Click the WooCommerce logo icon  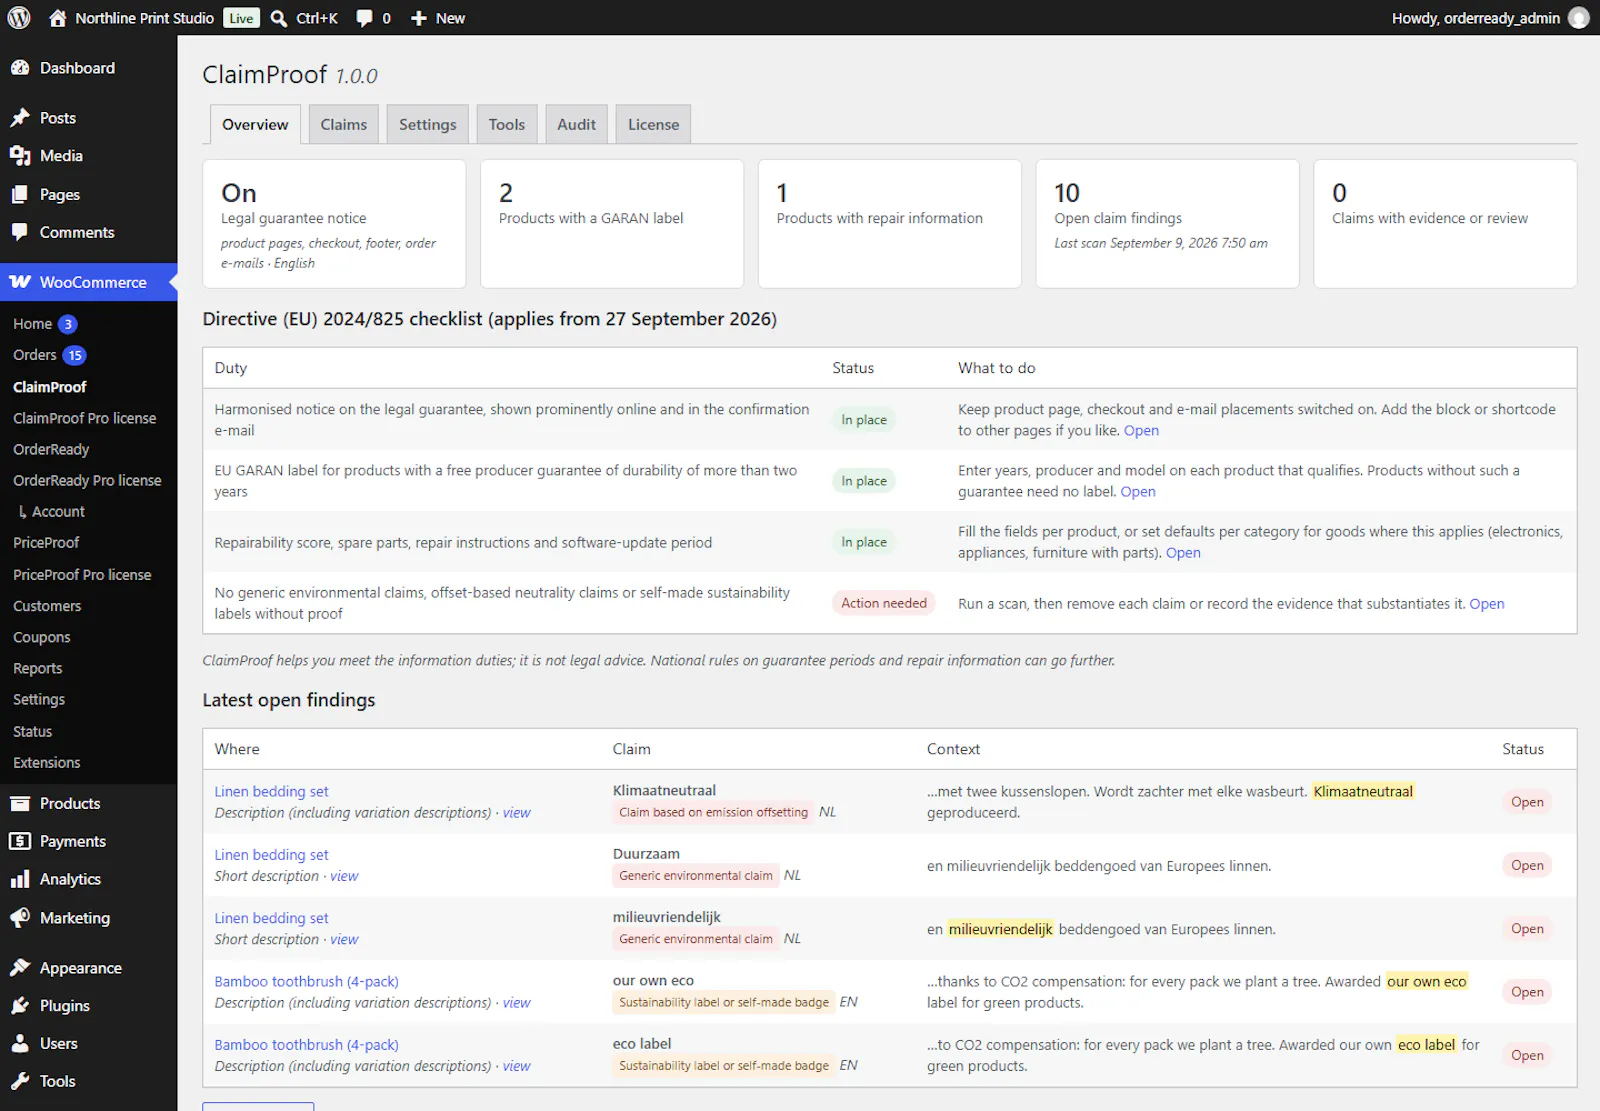[x=20, y=282]
